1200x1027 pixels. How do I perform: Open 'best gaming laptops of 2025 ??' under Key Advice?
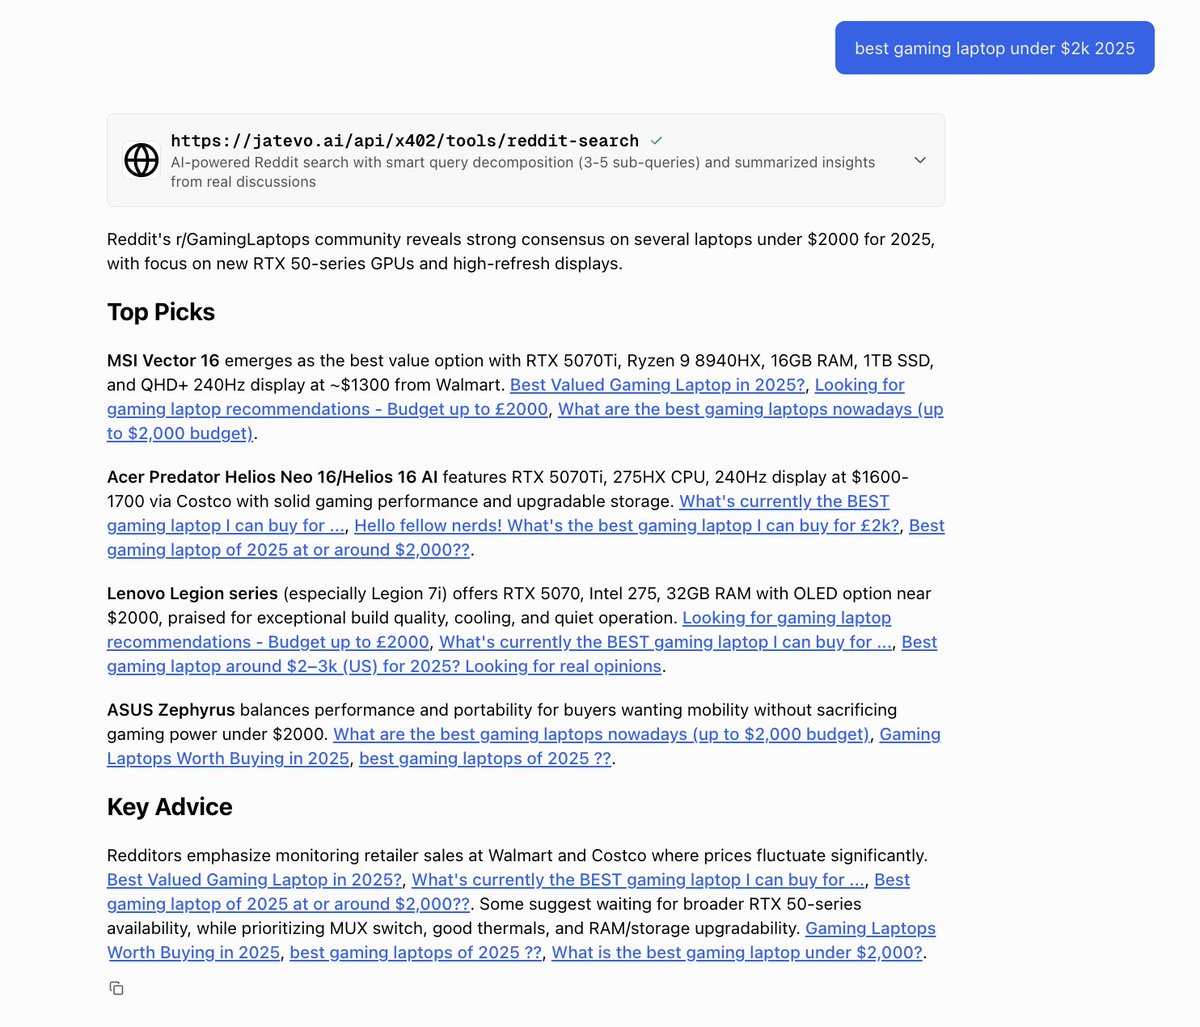(416, 952)
